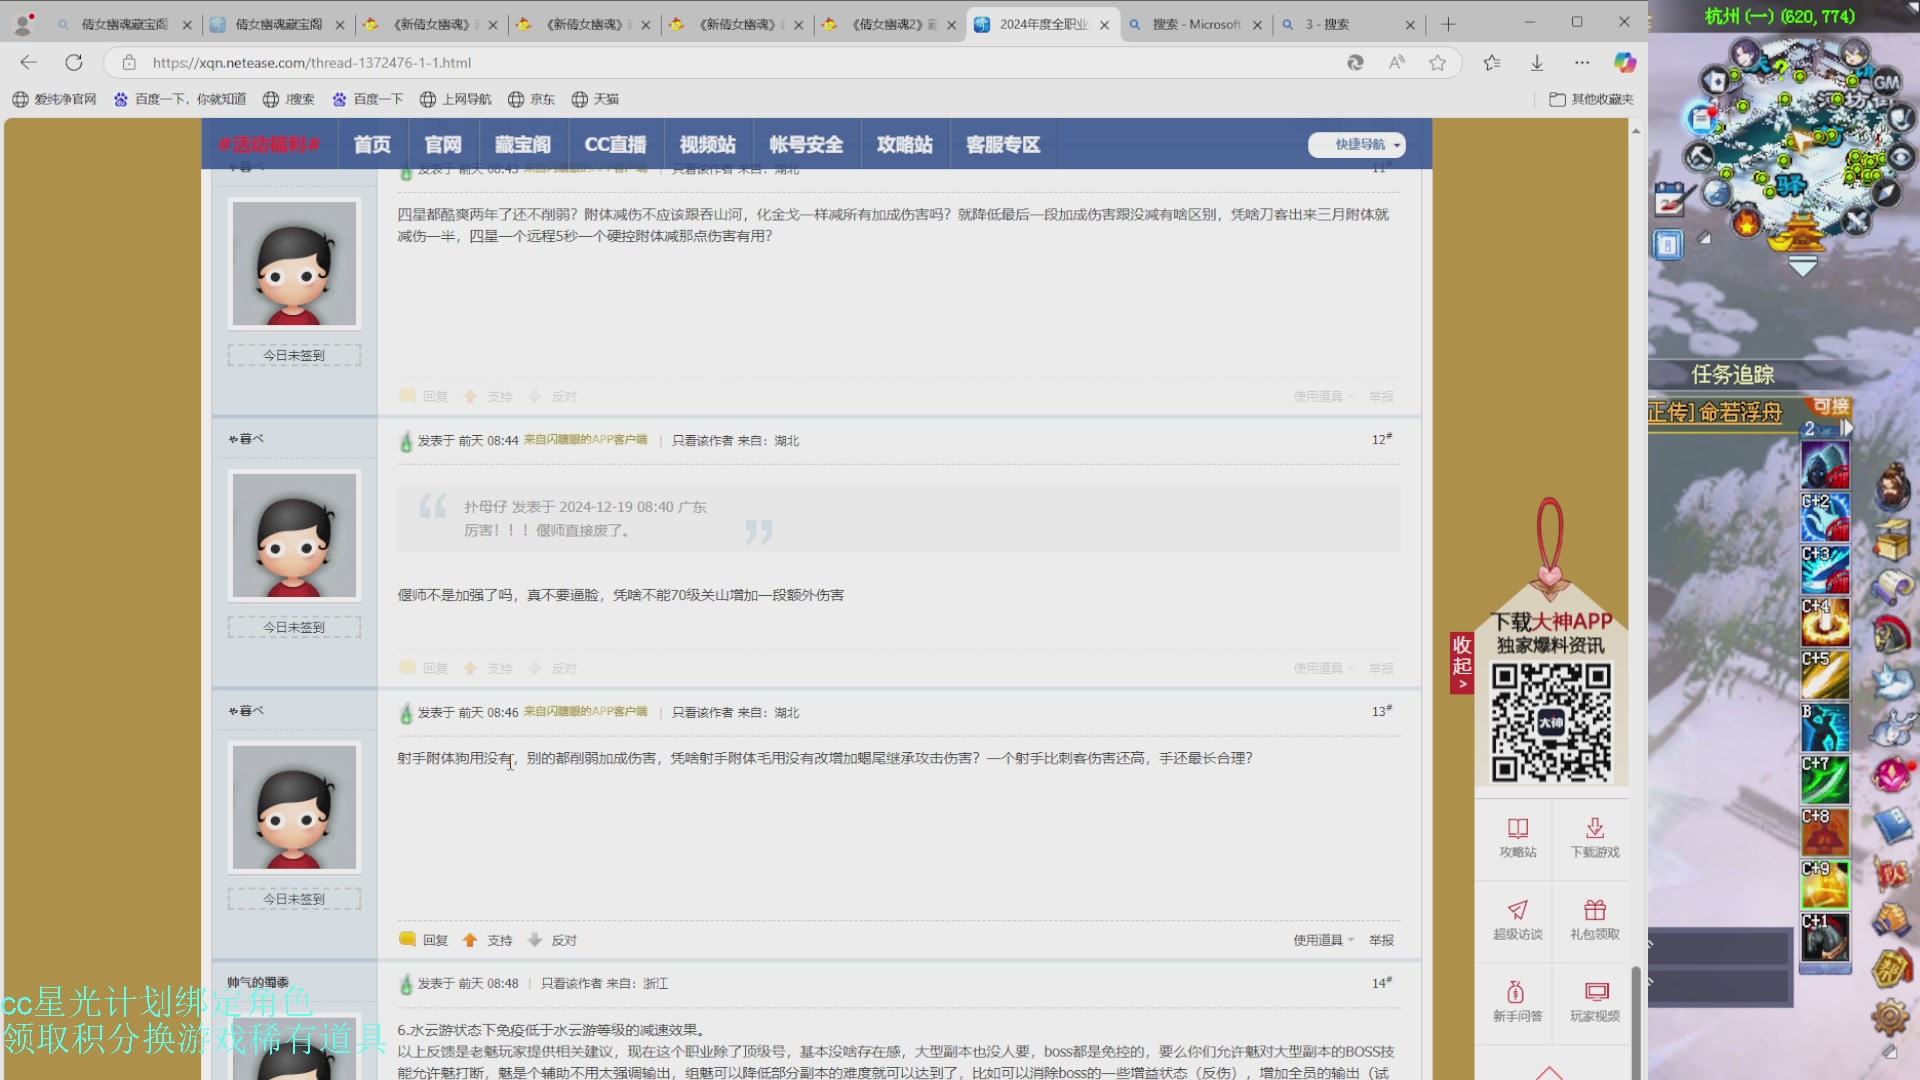Click GM button on game minimap
Viewport: 1920px width, 1080px height.
(1886, 82)
